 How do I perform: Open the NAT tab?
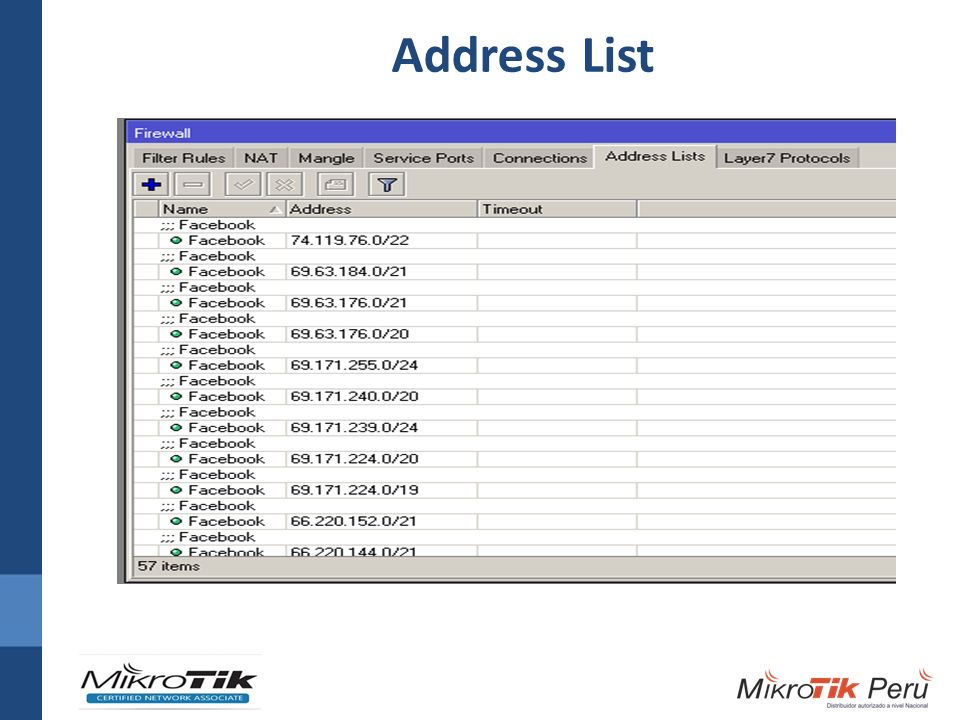[x=261, y=158]
